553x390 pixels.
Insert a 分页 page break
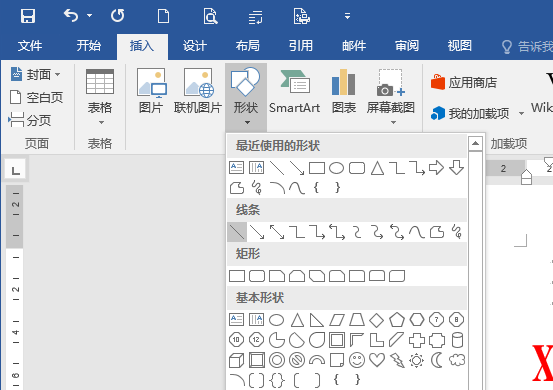click(30, 120)
